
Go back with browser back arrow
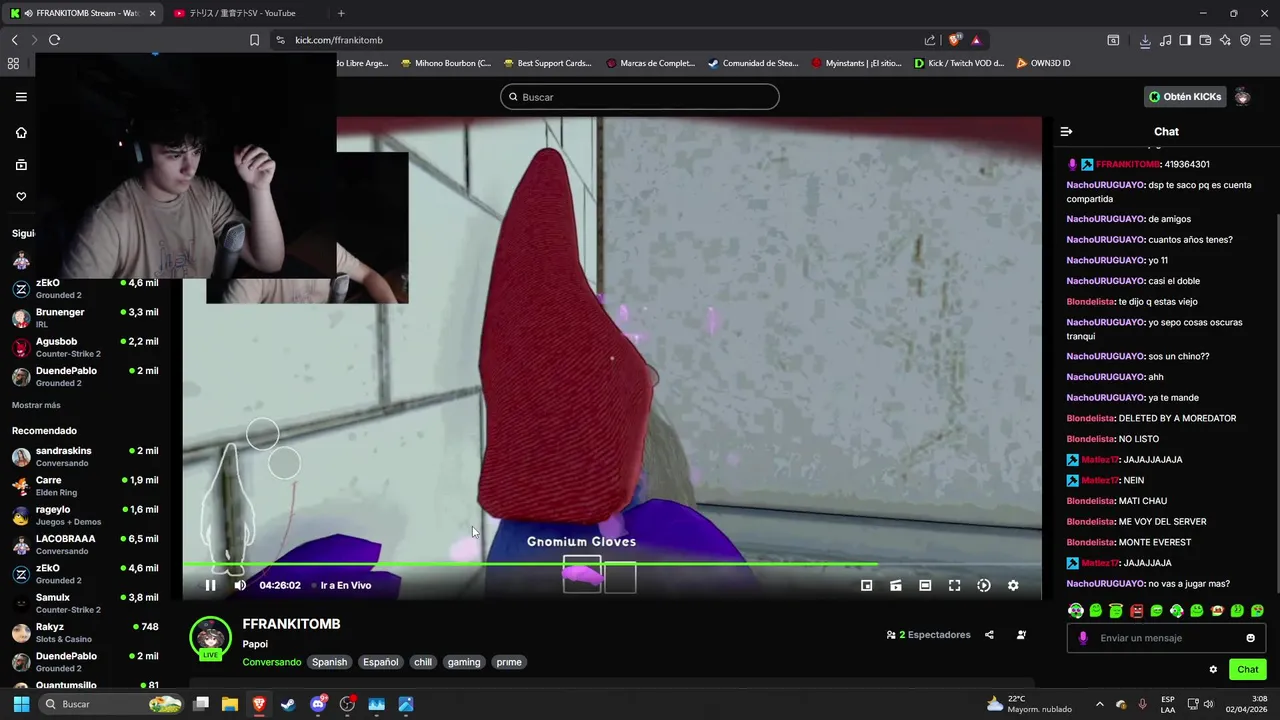(x=14, y=40)
